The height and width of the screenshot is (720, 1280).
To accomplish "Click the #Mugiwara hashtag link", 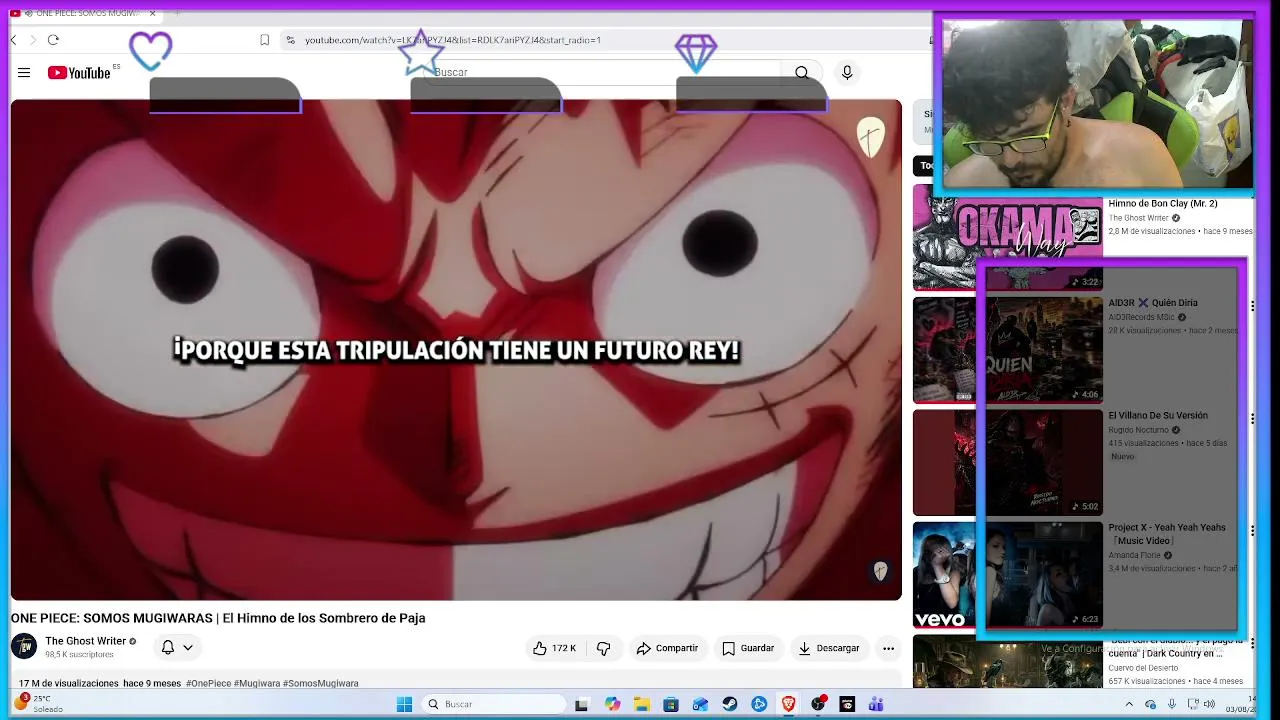I will [257, 683].
